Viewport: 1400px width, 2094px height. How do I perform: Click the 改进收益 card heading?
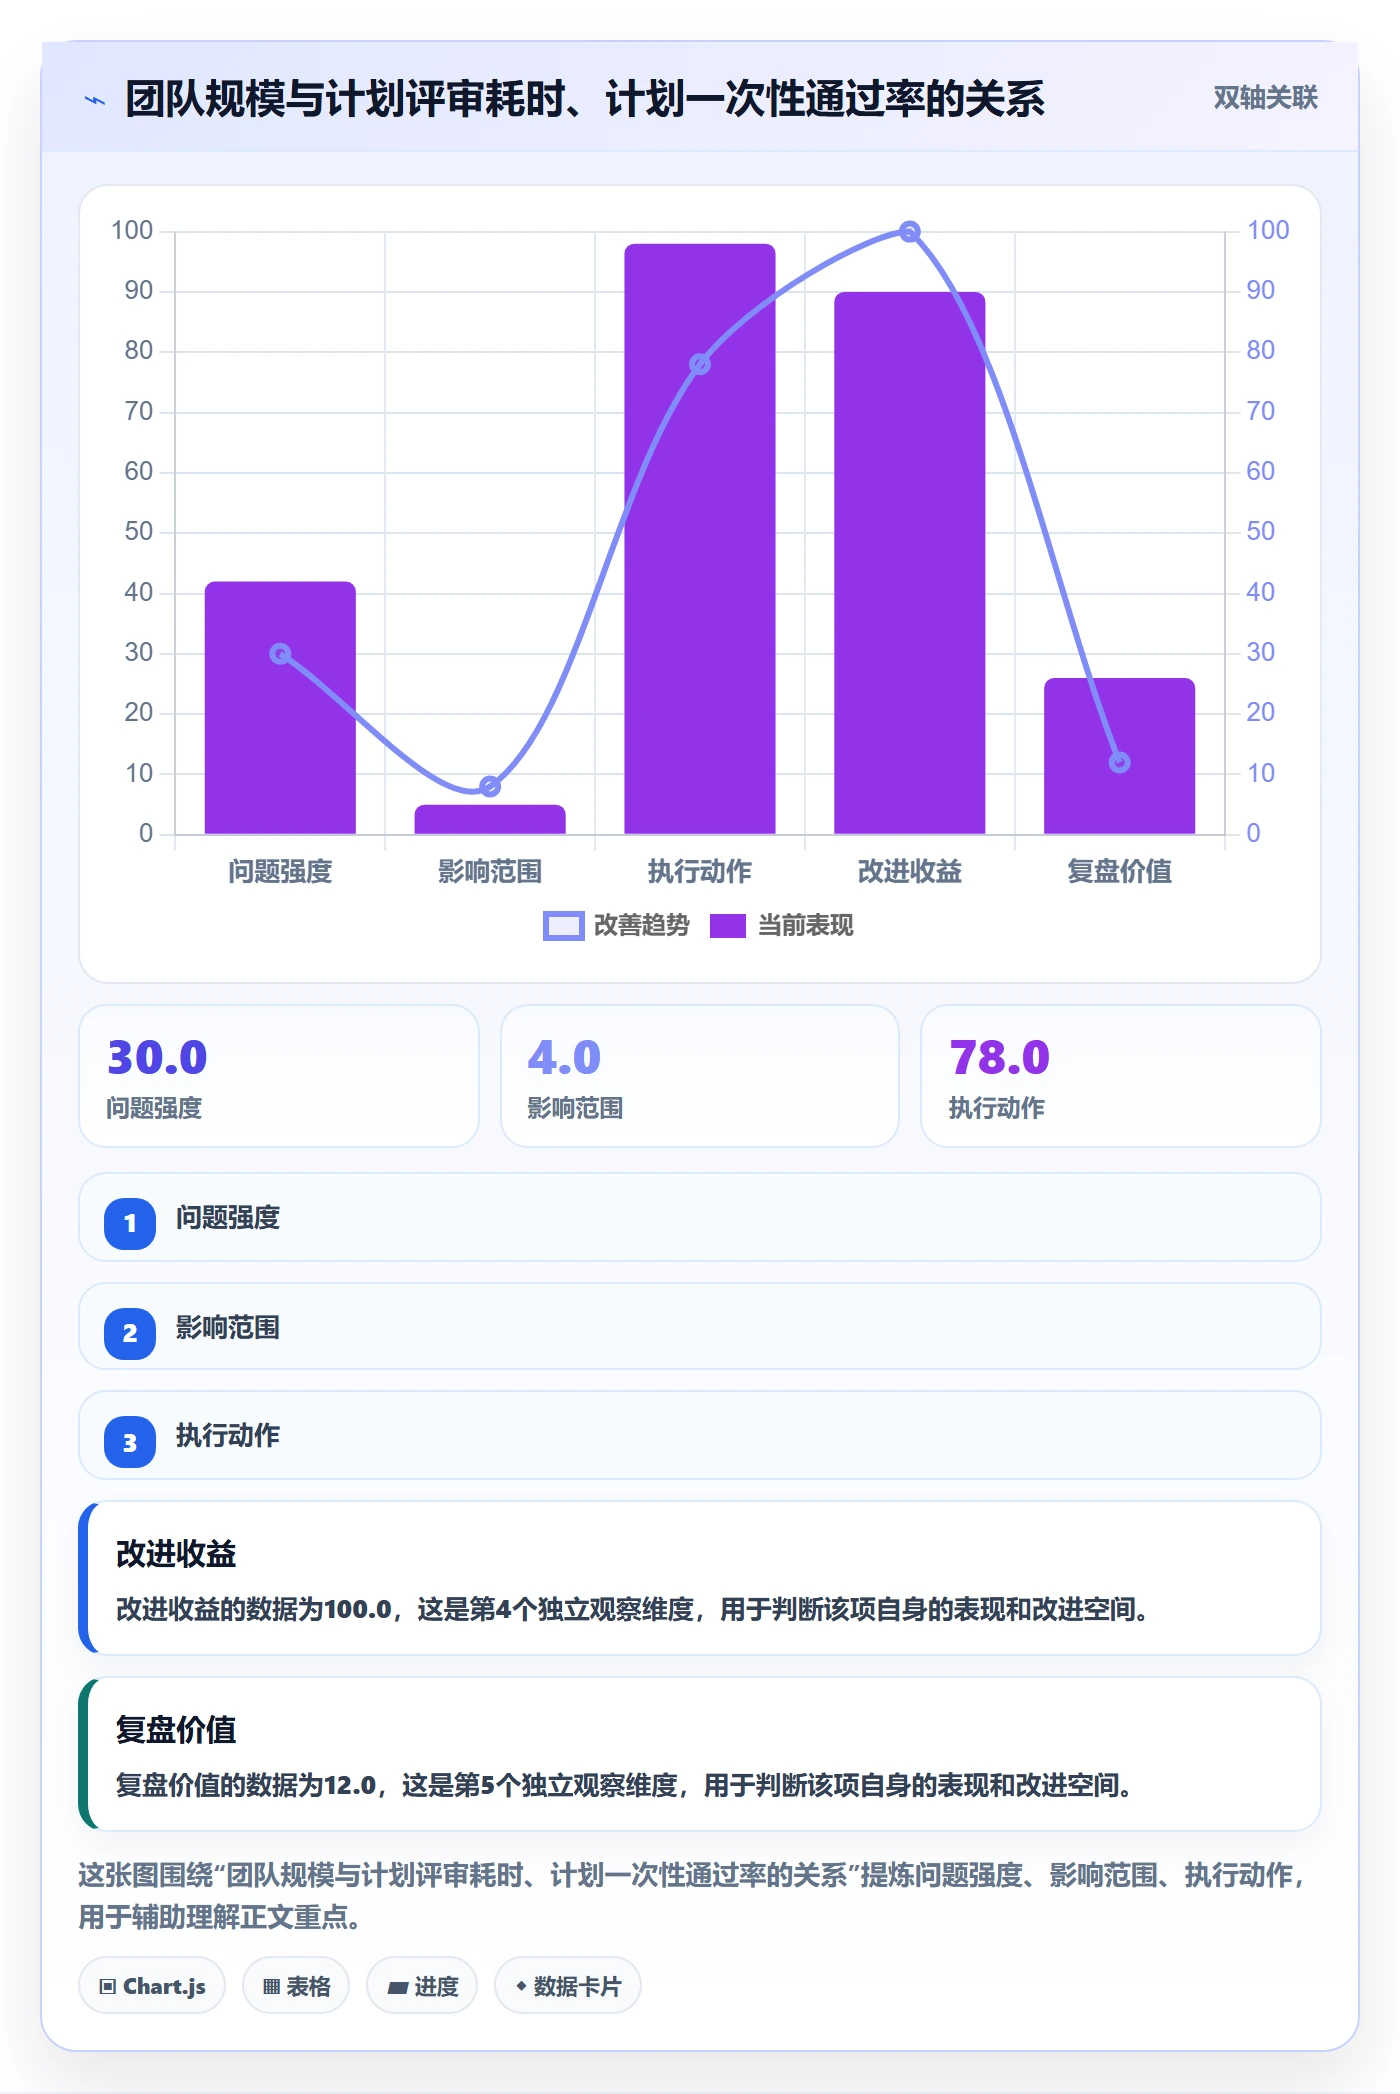tap(176, 1554)
